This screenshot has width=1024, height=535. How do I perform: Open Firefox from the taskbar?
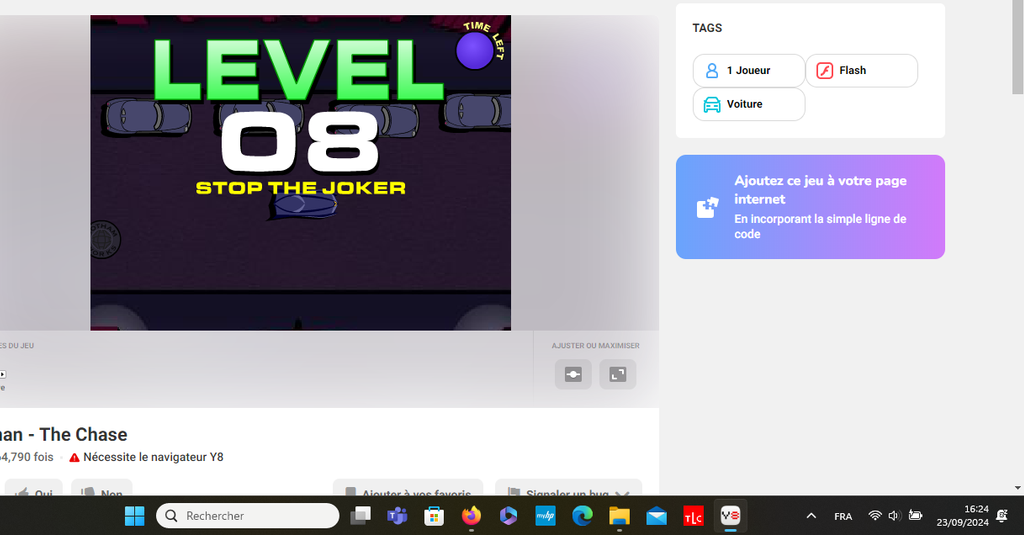tap(471, 516)
